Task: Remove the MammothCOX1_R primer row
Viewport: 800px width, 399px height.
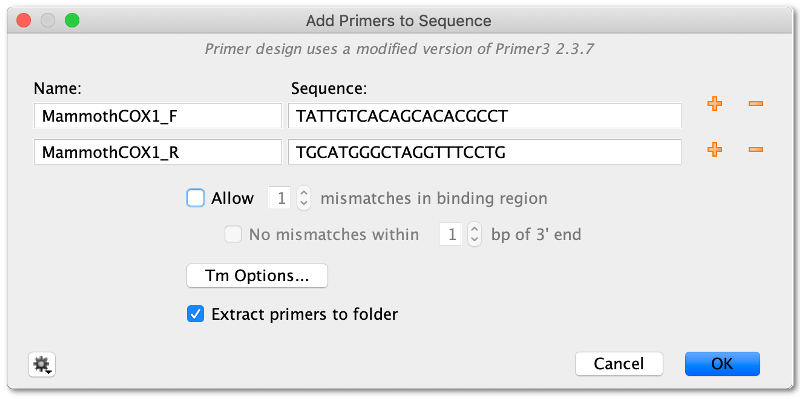Action: click(756, 149)
